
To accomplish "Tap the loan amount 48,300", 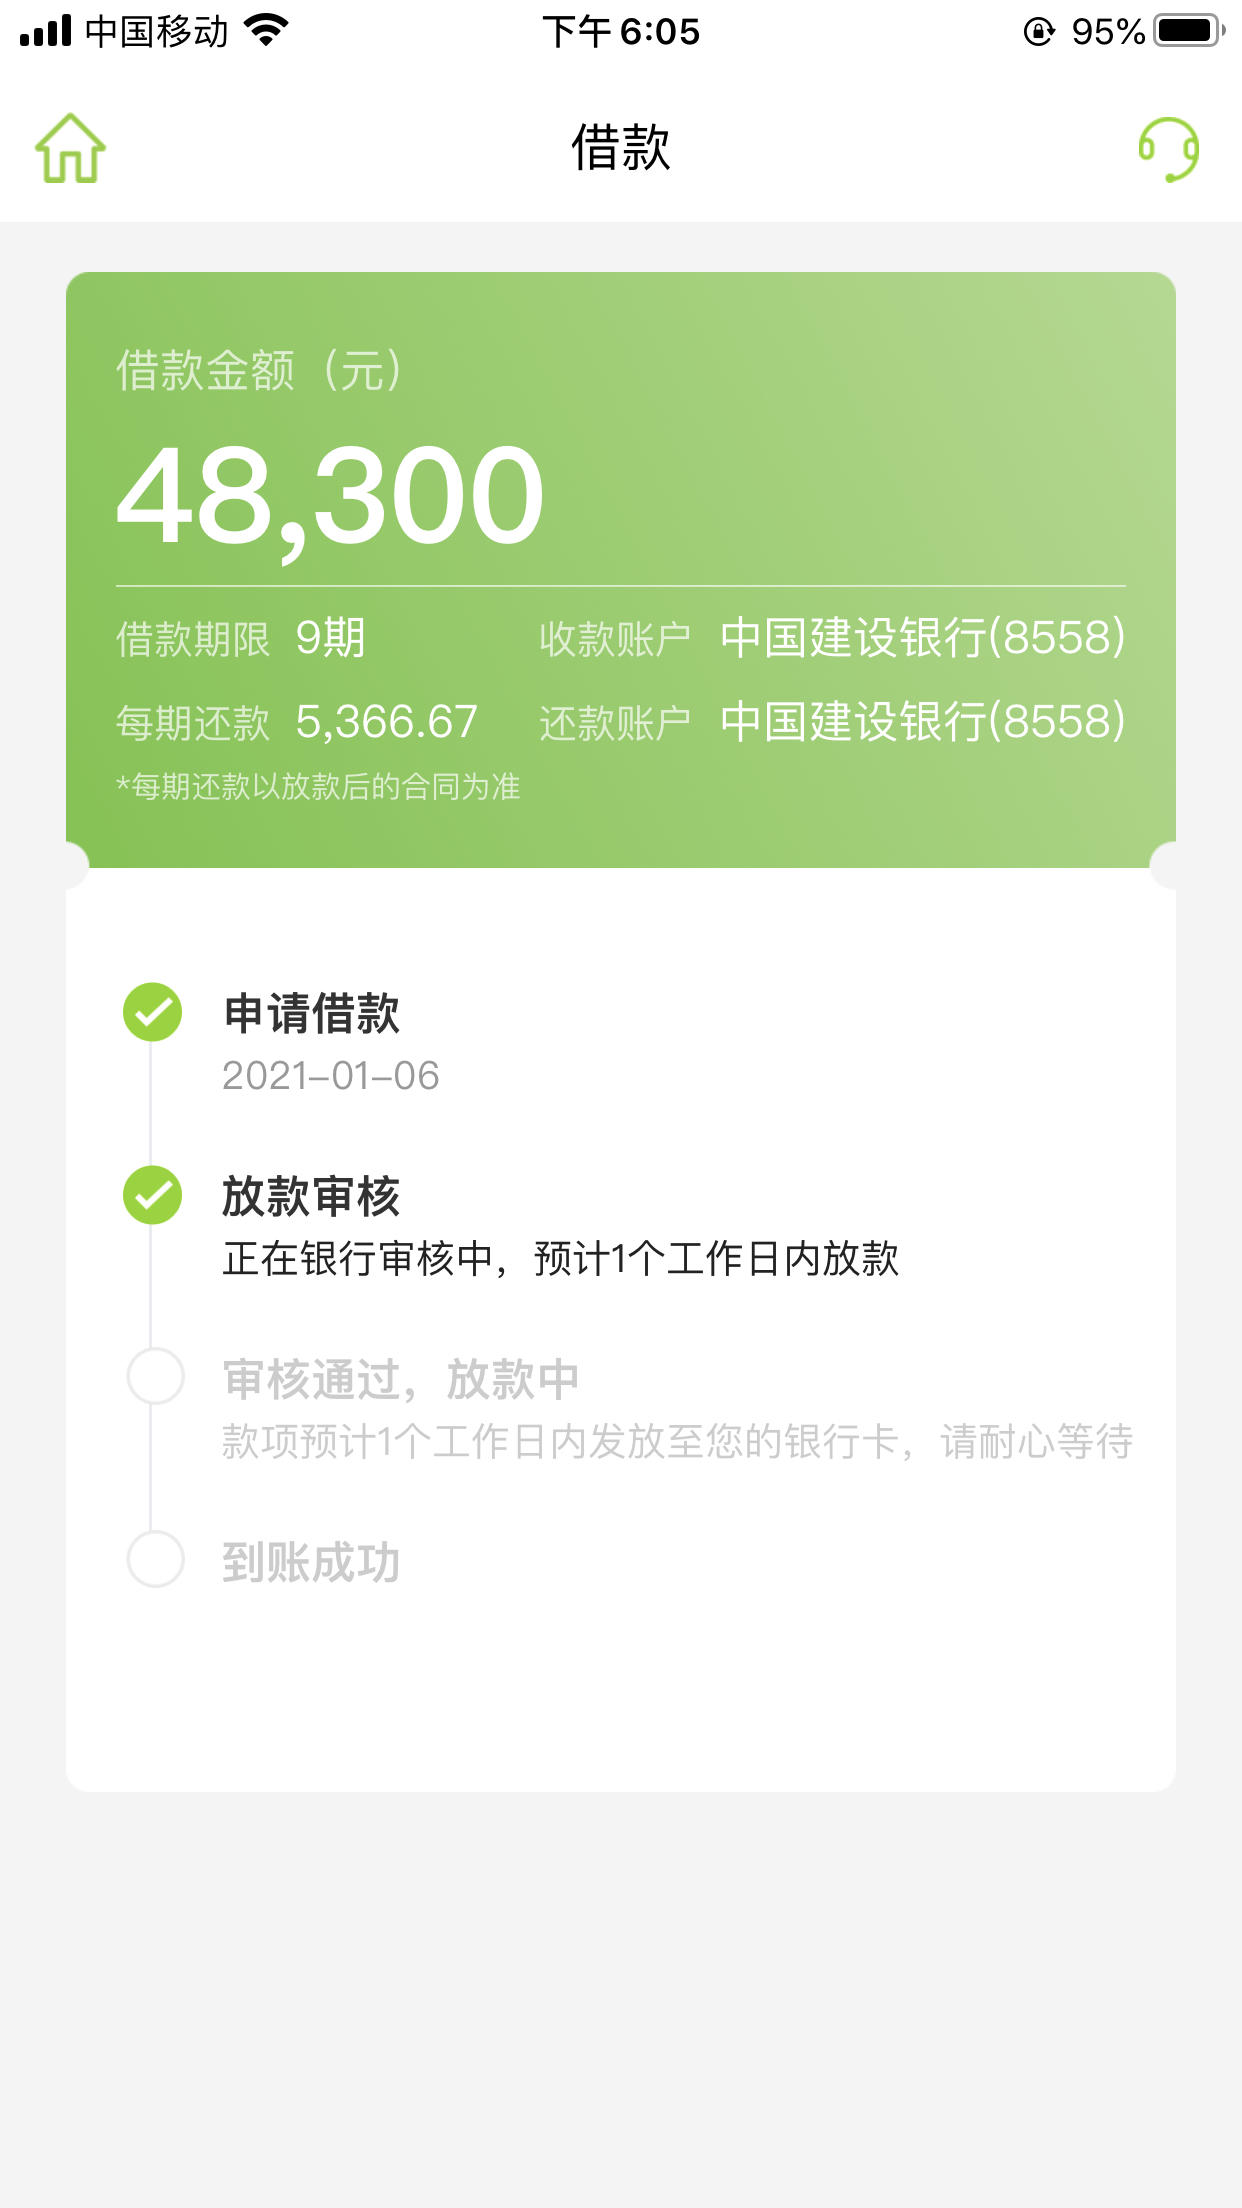I will [330, 497].
